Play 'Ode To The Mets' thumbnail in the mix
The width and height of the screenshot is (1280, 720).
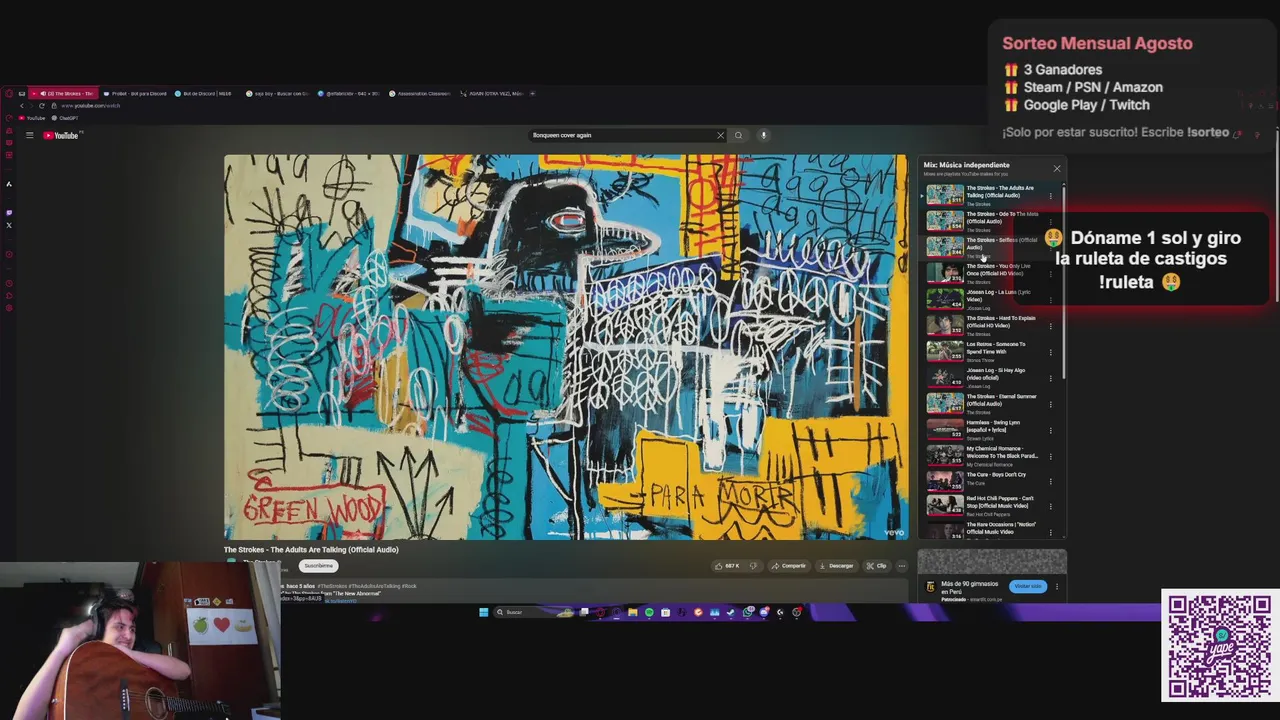(945, 221)
